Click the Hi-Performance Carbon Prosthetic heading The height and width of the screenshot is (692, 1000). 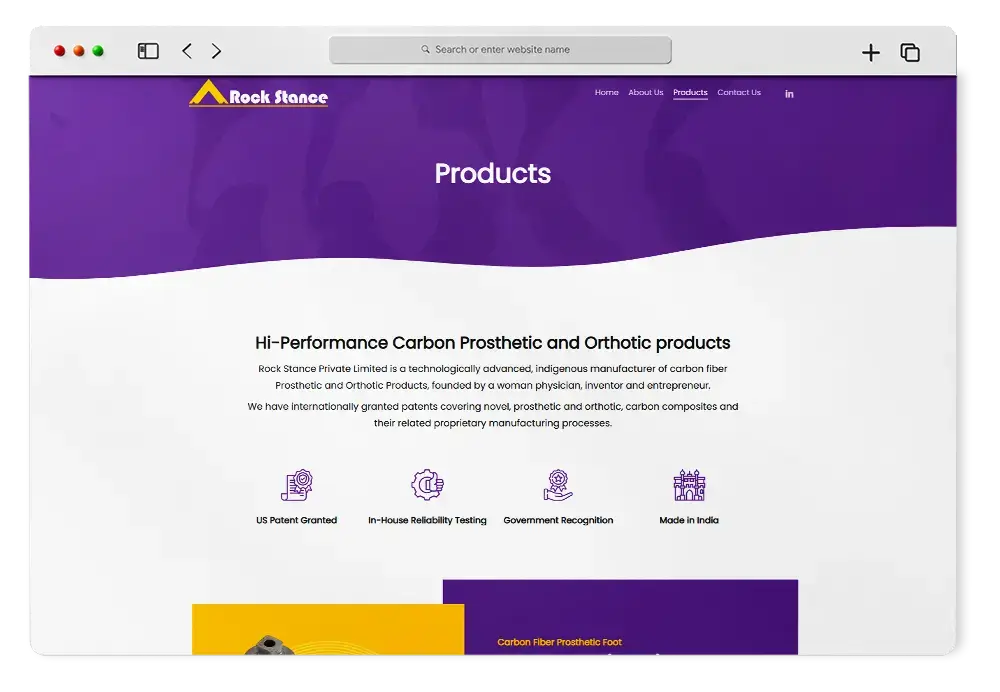click(x=492, y=343)
